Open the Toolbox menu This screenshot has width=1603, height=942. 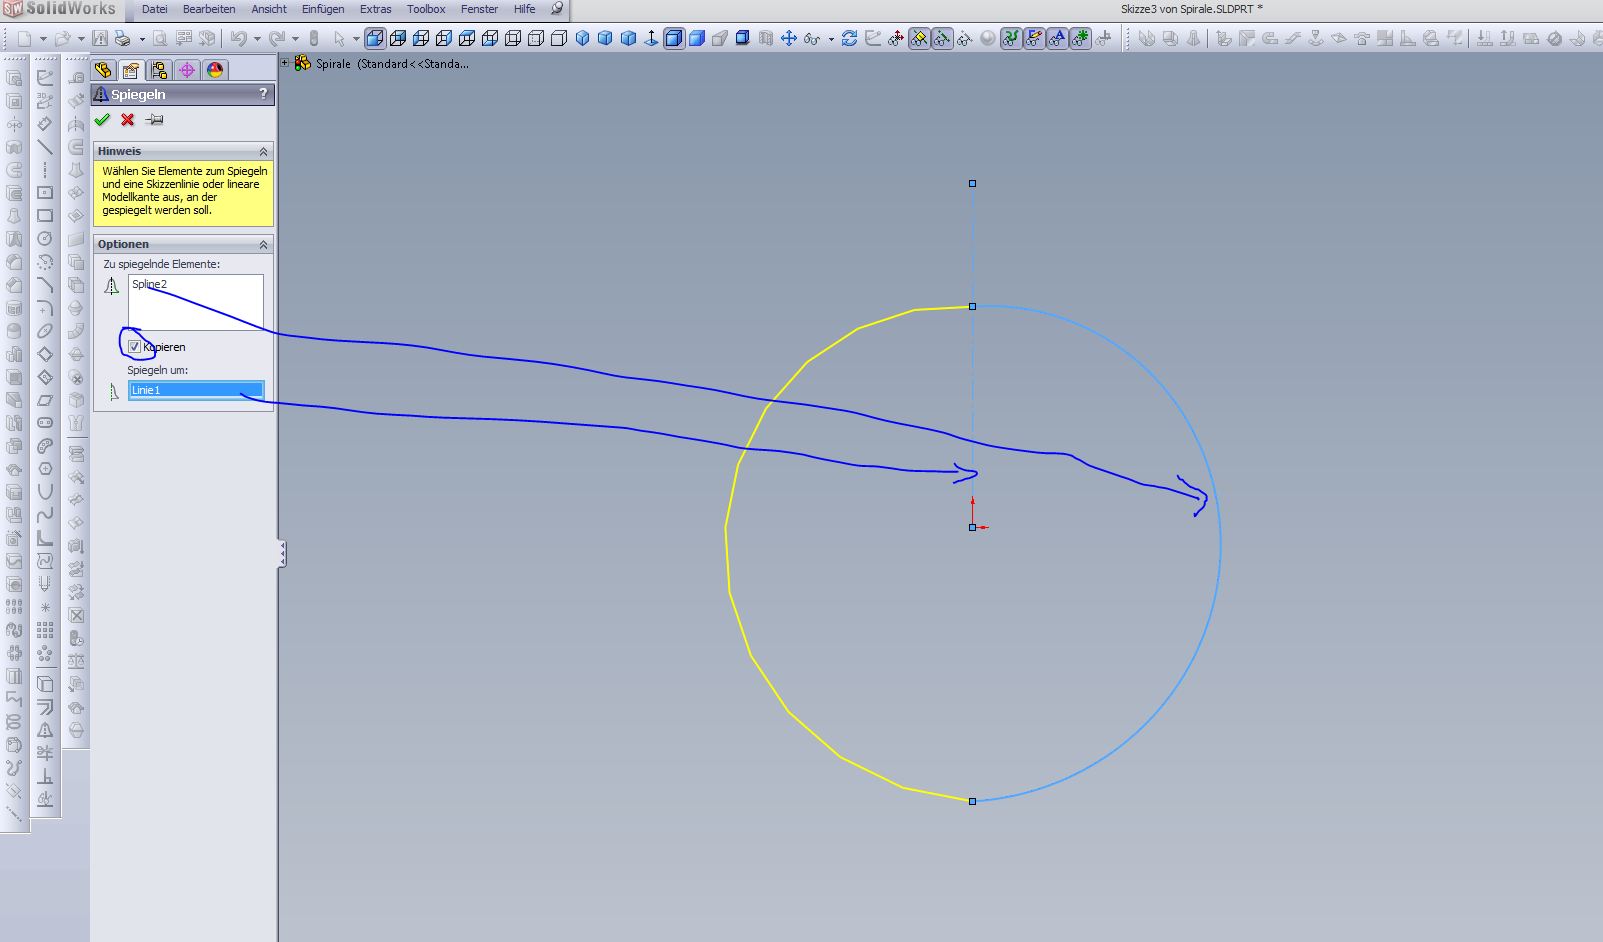pyautogui.click(x=426, y=9)
